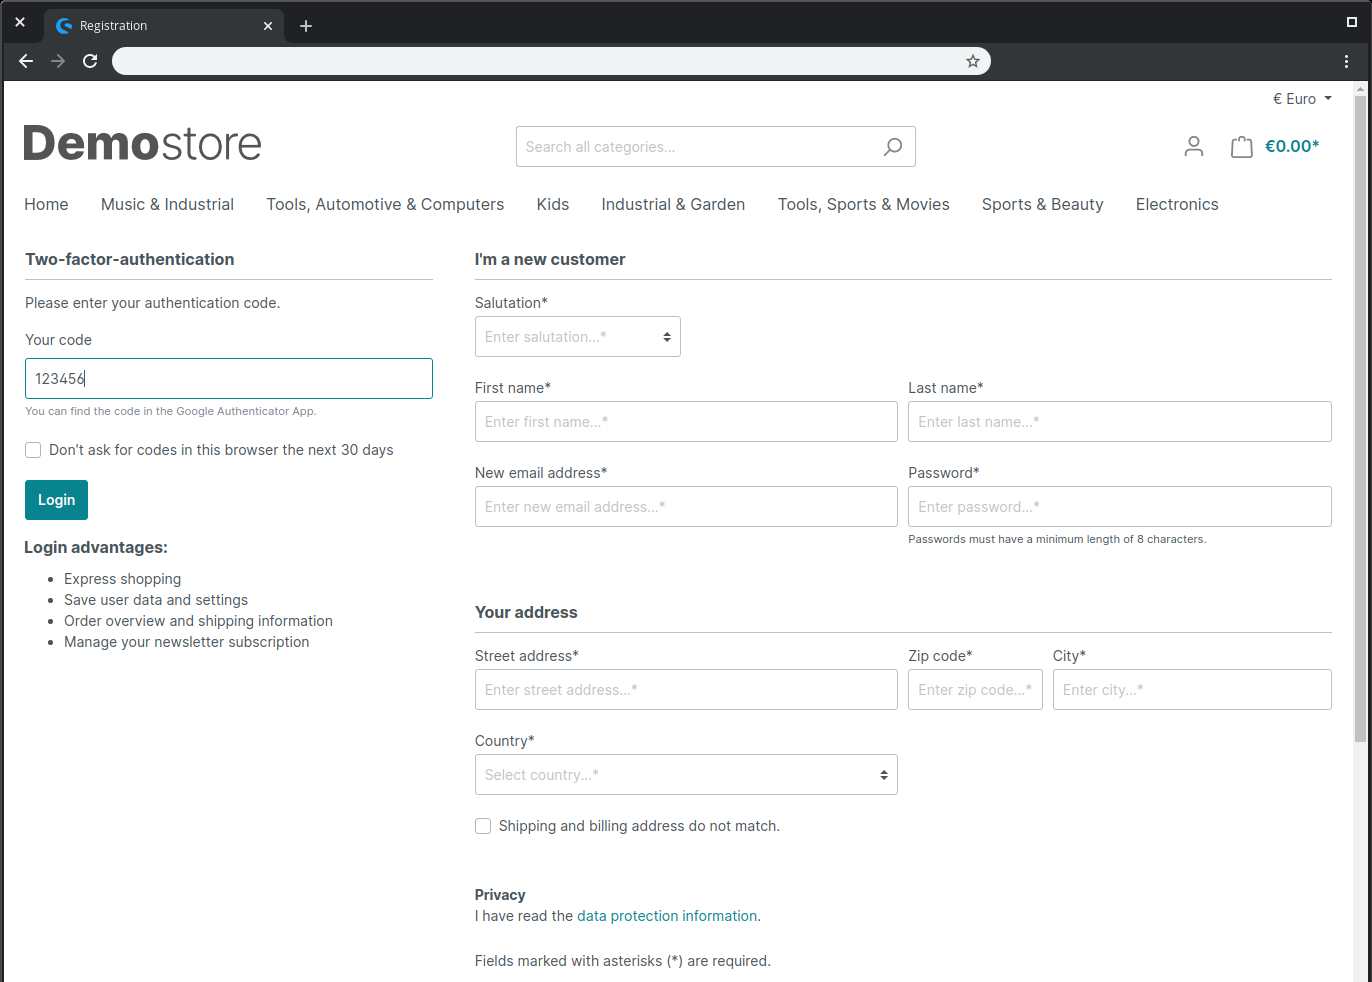Check Don't ask for codes 30 days
The height and width of the screenshot is (982, 1372).
[33, 450]
